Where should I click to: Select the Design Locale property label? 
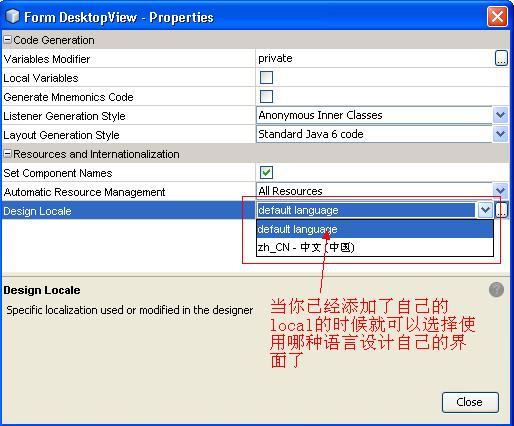pos(37,211)
